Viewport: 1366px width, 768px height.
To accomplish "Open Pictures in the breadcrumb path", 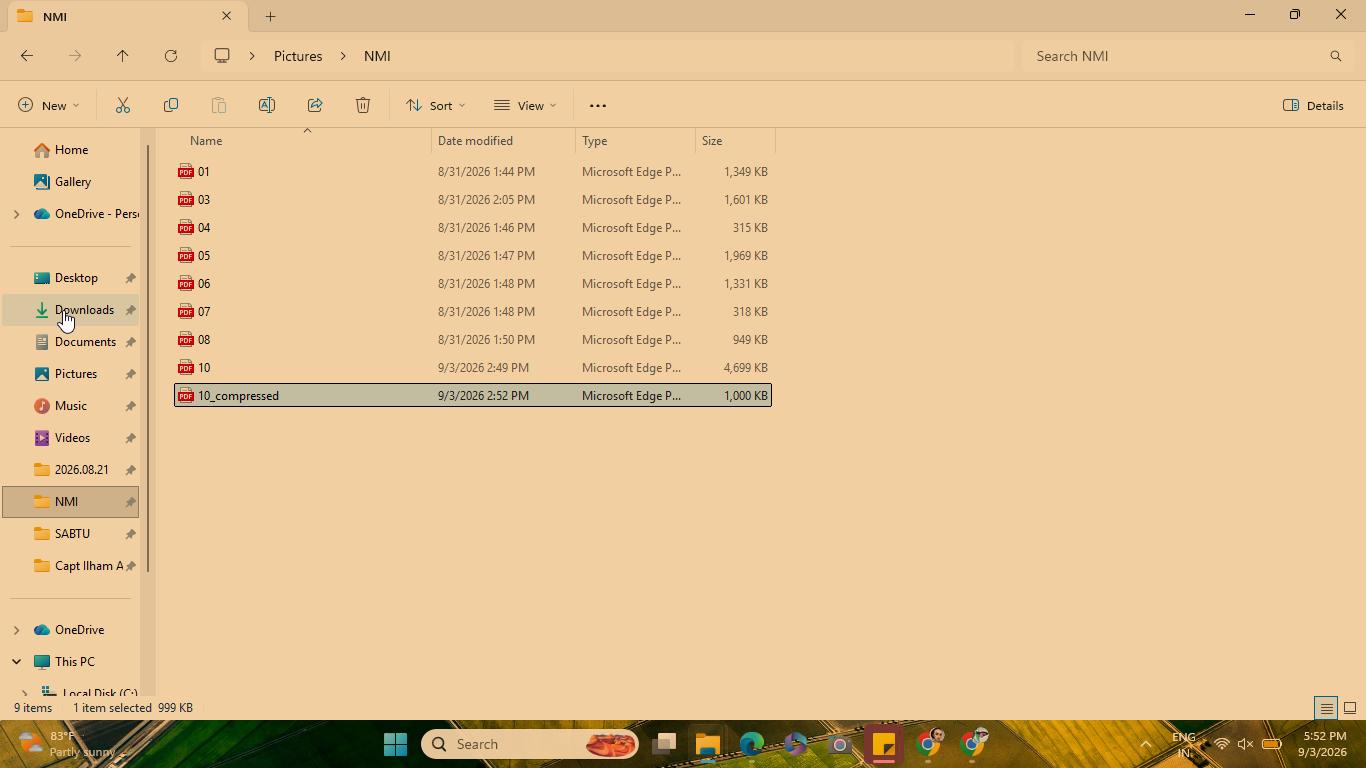I will point(298,56).
